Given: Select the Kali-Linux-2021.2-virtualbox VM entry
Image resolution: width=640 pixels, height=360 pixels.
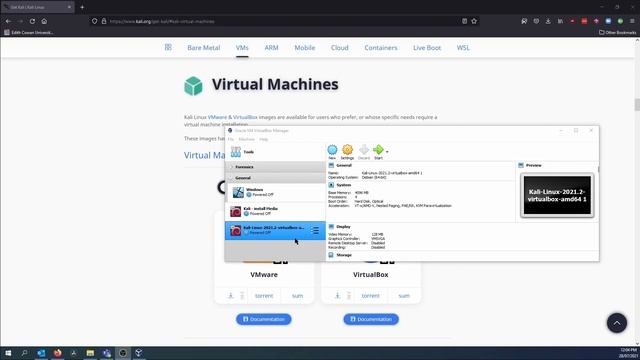Looking at the screenshot, I should 275,230.
